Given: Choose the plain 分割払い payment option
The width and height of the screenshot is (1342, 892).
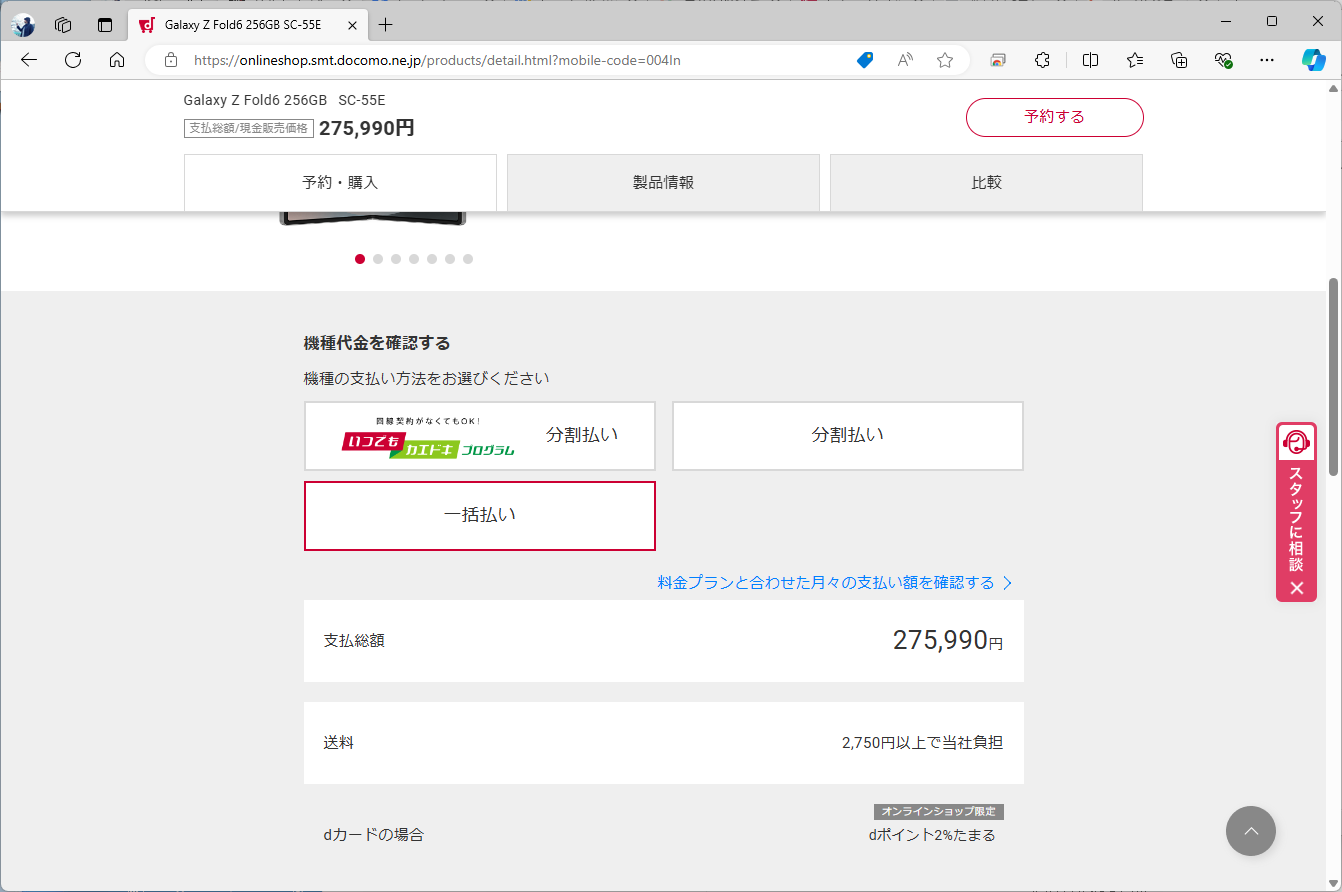Looking at the screenshot, I should (848, 436).
